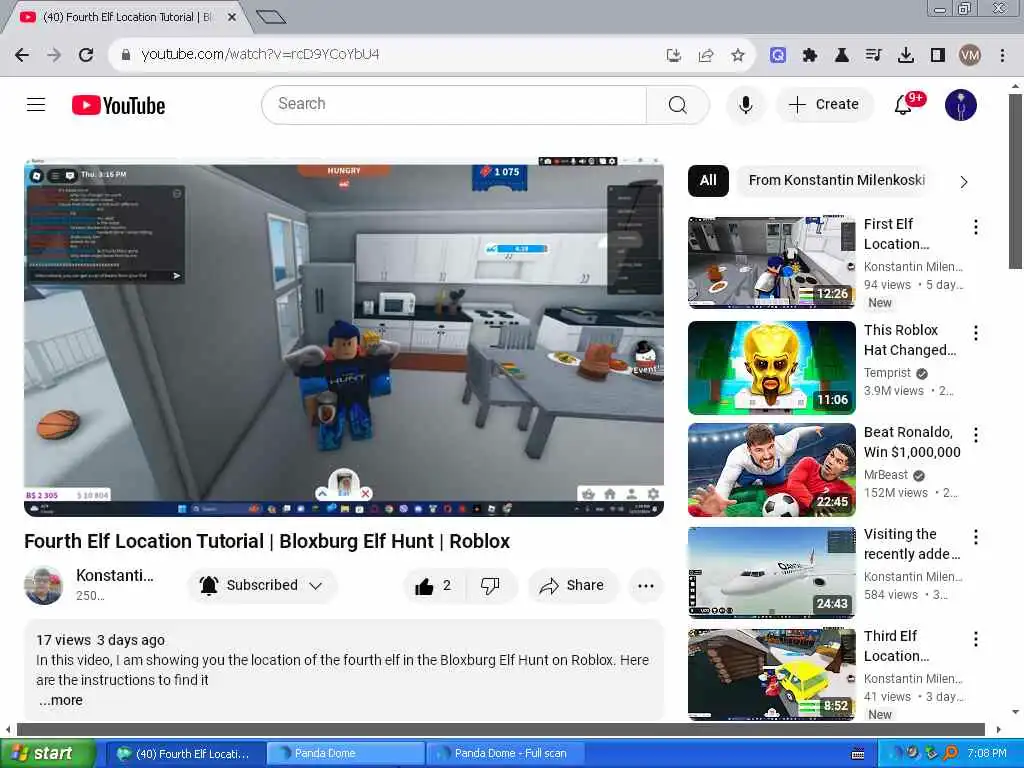Select the All filter chip
The width and height of the screenshot is (1024, 768).
[708, 181]
